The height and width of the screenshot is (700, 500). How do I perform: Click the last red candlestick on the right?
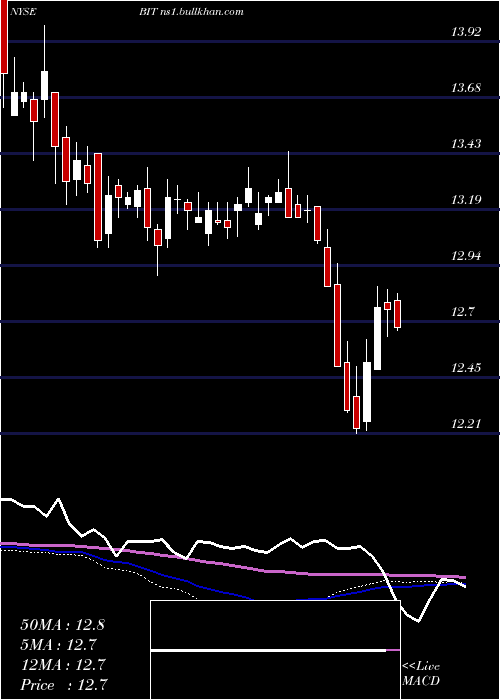click(x=397, y=314)
